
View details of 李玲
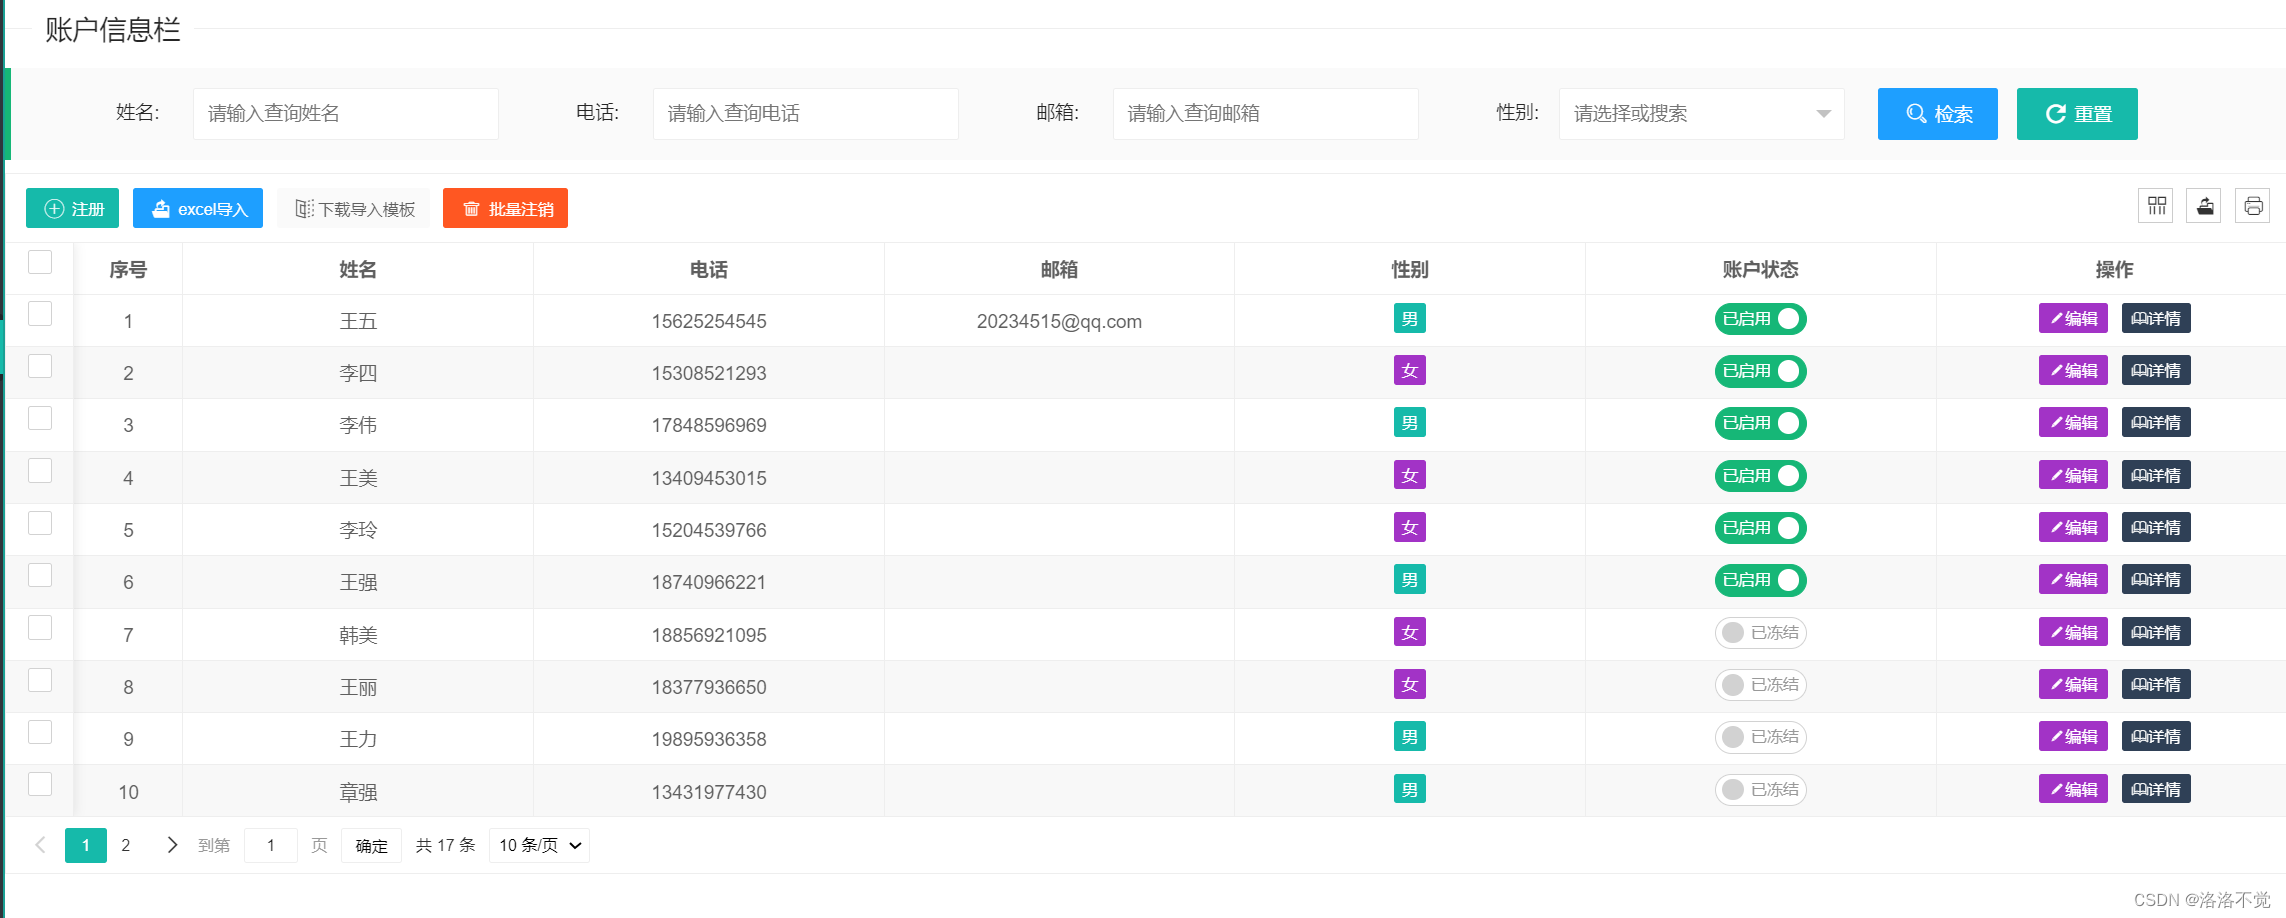[x=2156, y=528]
